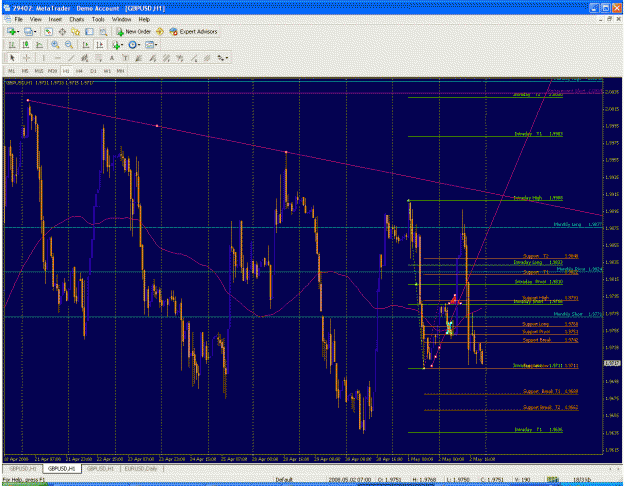Switch timeframe to M1
The height and width of the screenshot is (486, 625).
point(12,71)
